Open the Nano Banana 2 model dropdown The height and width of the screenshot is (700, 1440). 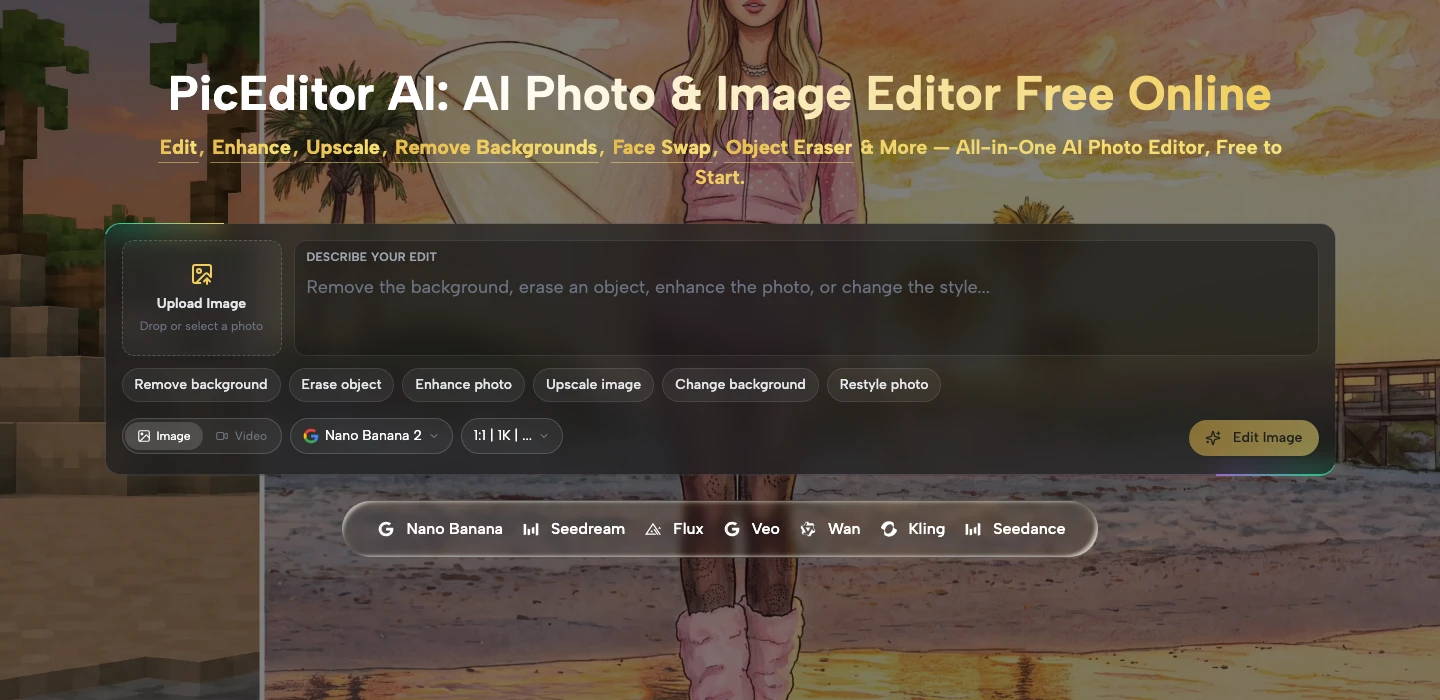371,436
